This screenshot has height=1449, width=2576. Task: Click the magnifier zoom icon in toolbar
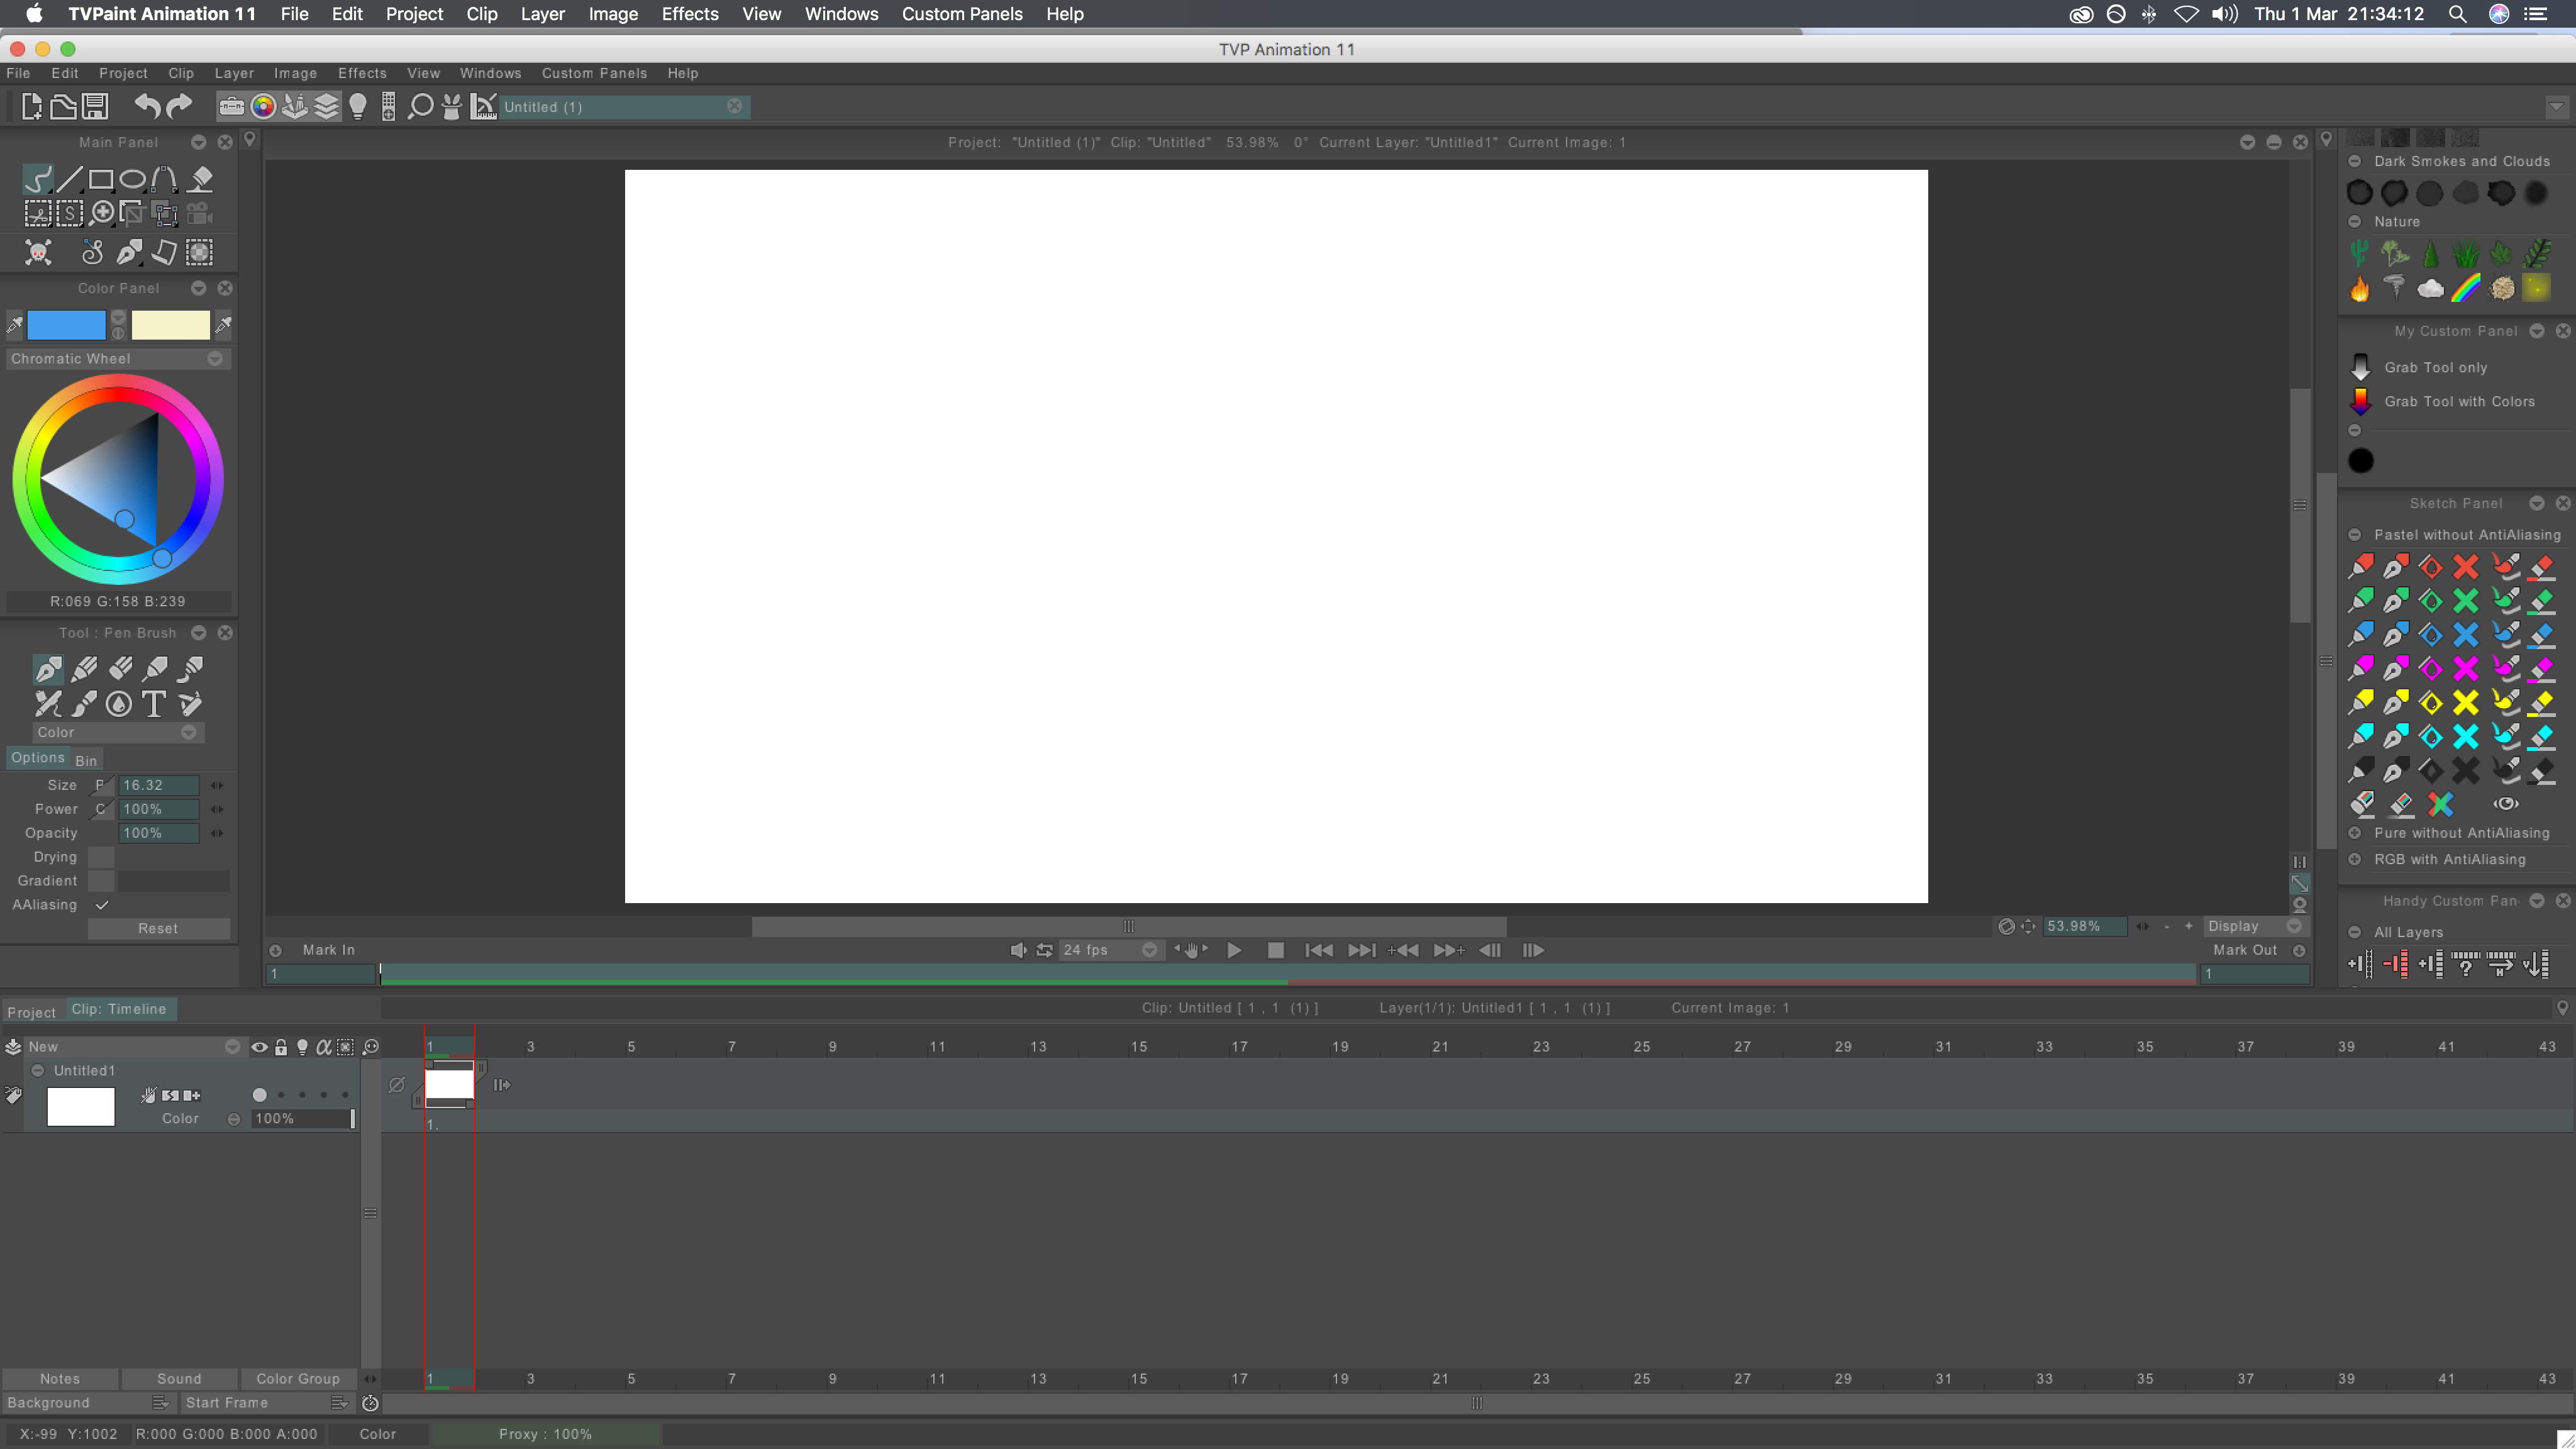[421, 106]
